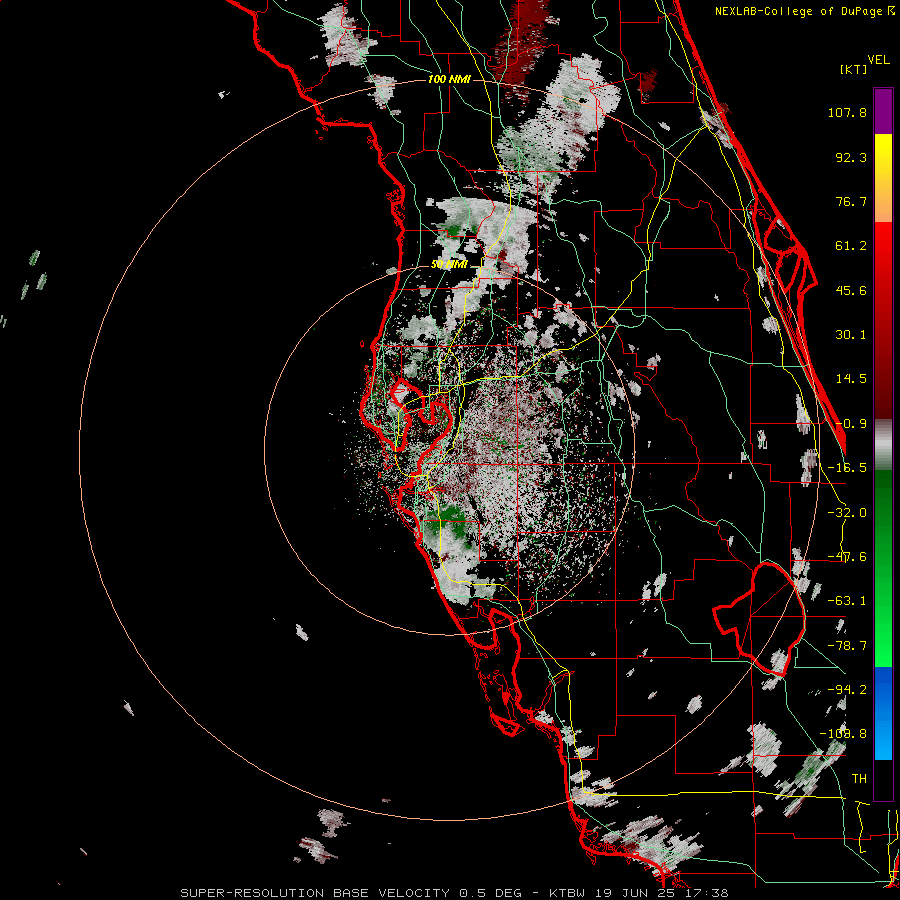
Task: Select the 61.2 velocity scale value
Action: point(851,246)
